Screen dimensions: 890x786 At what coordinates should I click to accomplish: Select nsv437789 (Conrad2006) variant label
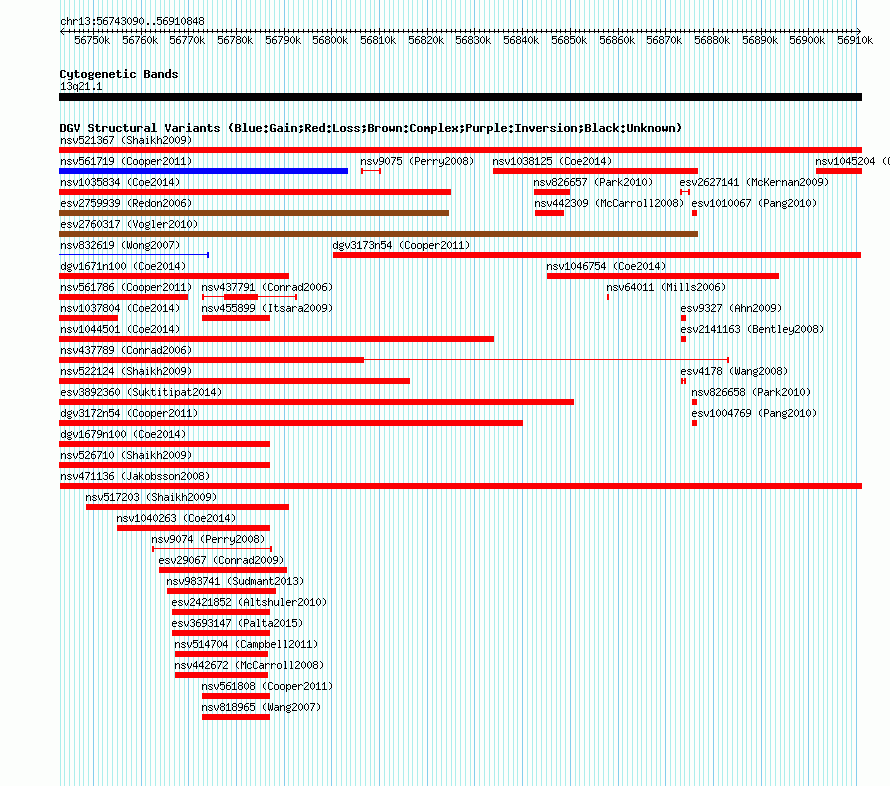click(x=126, y=350)
